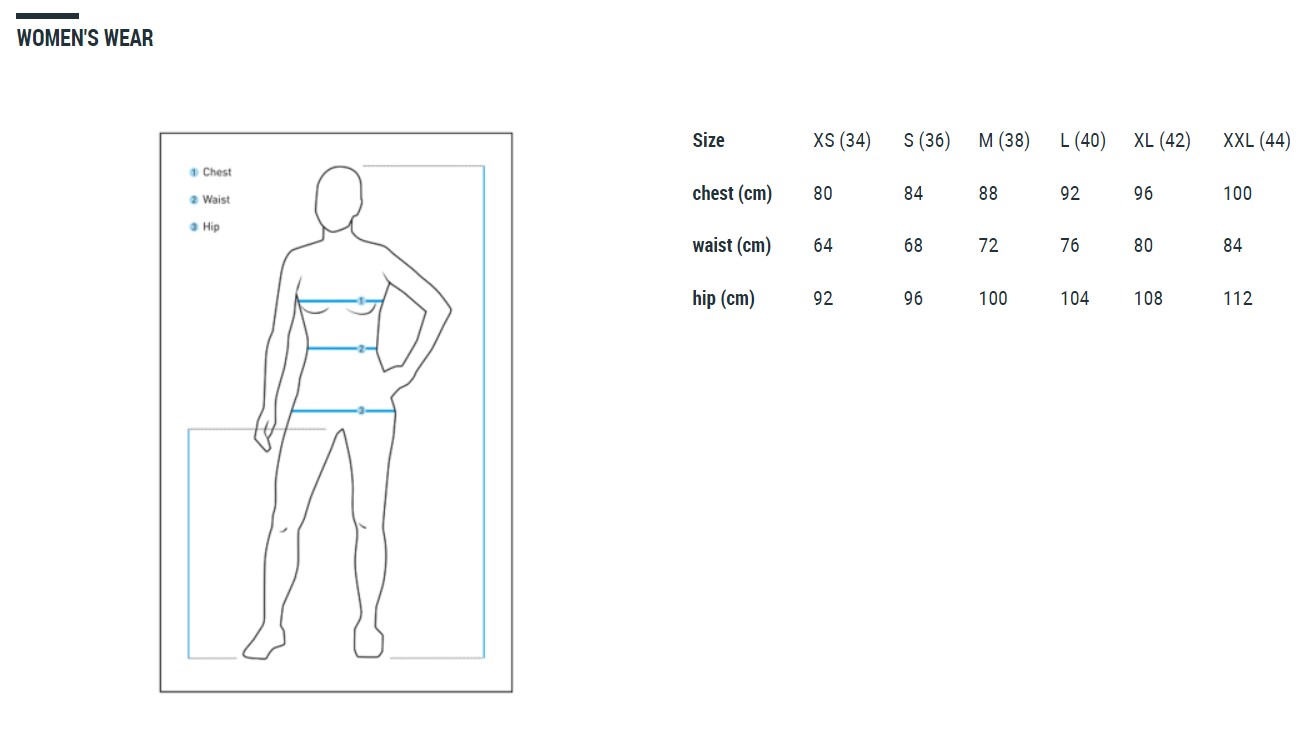The width and height of the screenshot is (1312, 729).
Task: Click the hip value 112 for XXL
Action: click(x=1237, y=299)
